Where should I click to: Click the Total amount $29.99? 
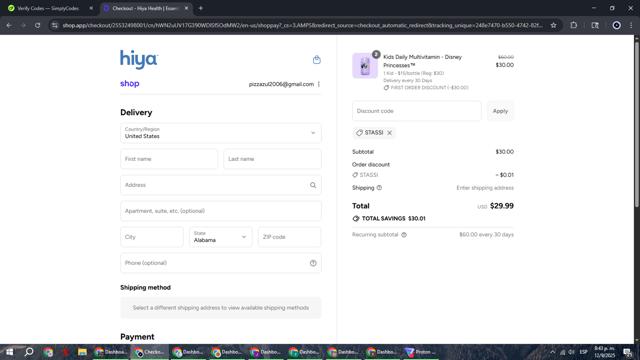click(x=502, y=206)
